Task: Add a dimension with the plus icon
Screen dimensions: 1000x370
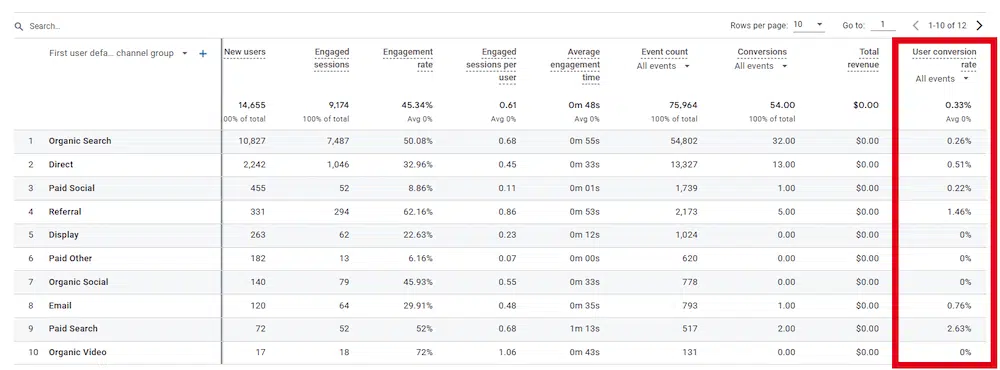Action: pyautogui.click(x=203, y=54)
